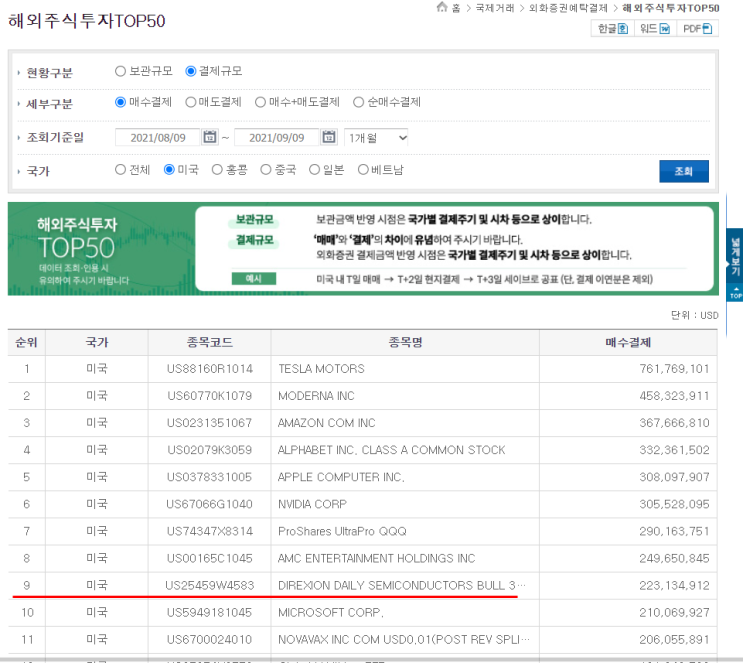This screenshot has width=743, height=663.
Task: Select AMC ENTERTAINMENT HOLDINGS row name
Action: (376, 558)
